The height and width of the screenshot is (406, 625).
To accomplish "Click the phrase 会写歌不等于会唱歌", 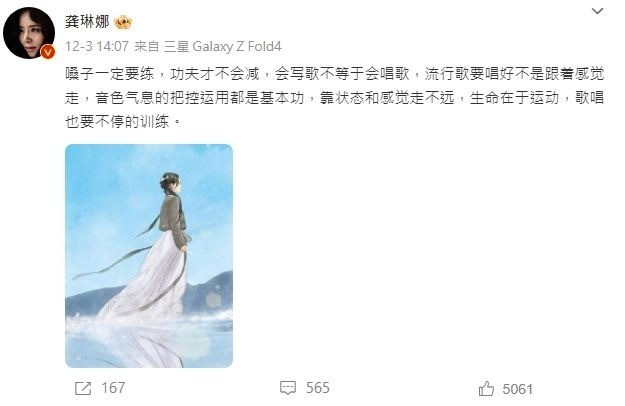I will (x=342, y=74).
